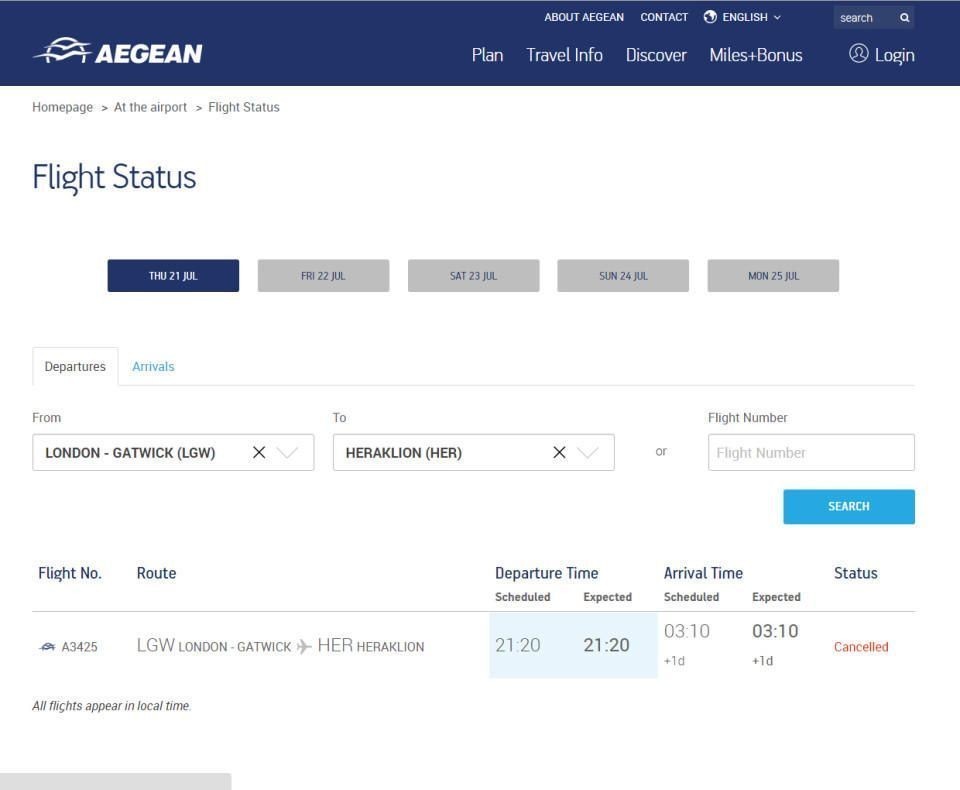Click the globe language icon

[x=710, y=17]
